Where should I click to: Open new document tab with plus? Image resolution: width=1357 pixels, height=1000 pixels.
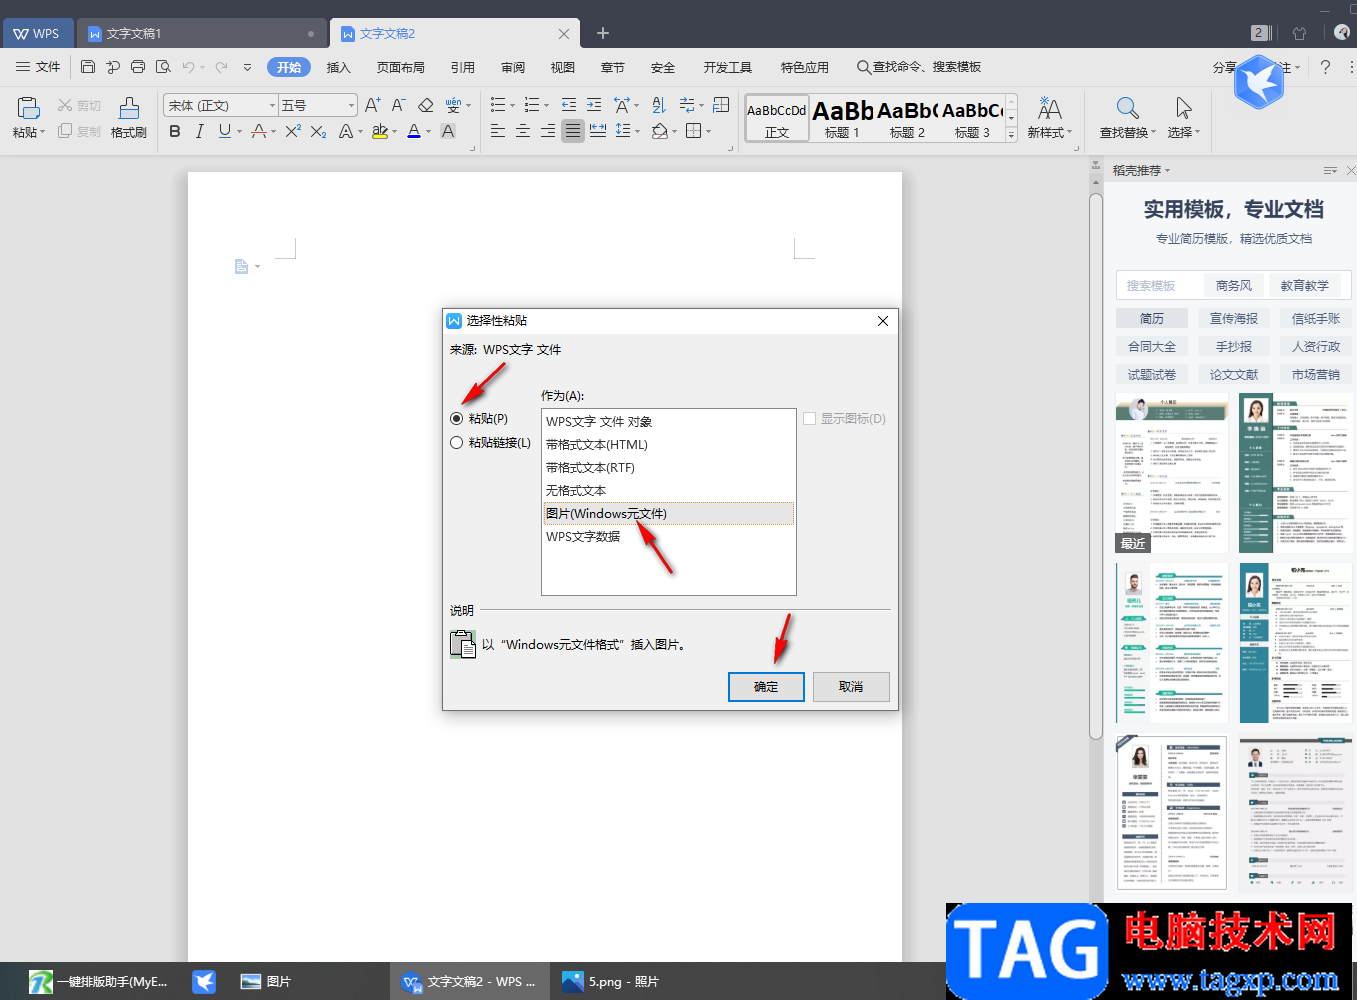point(603,33)
